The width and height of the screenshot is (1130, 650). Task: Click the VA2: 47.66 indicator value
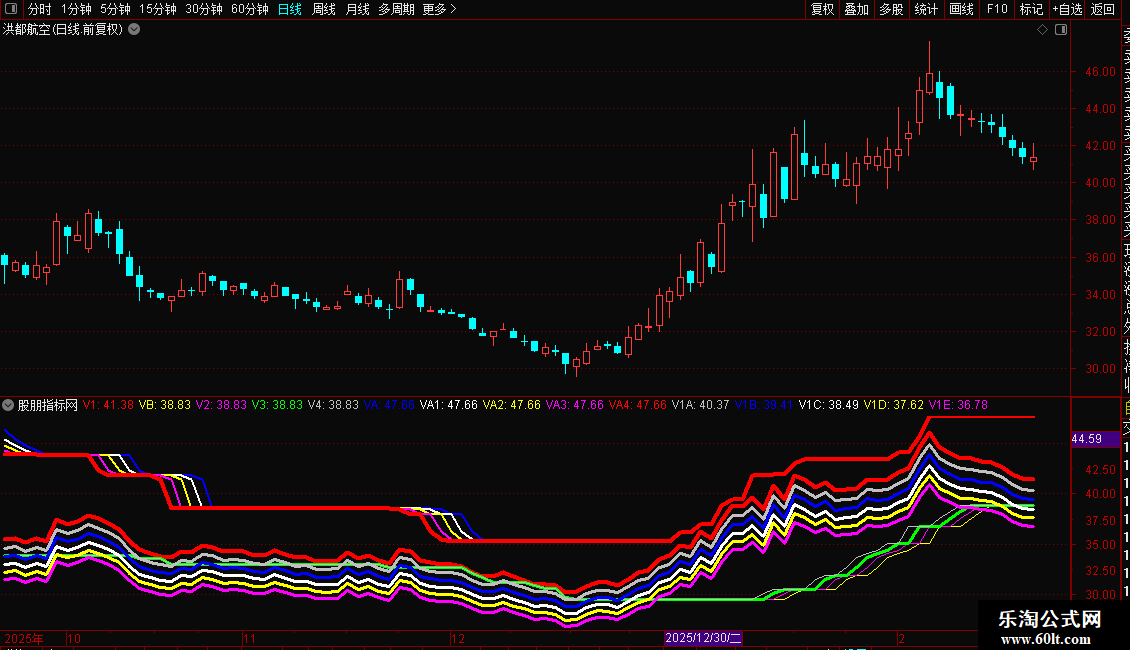[512, 405]
